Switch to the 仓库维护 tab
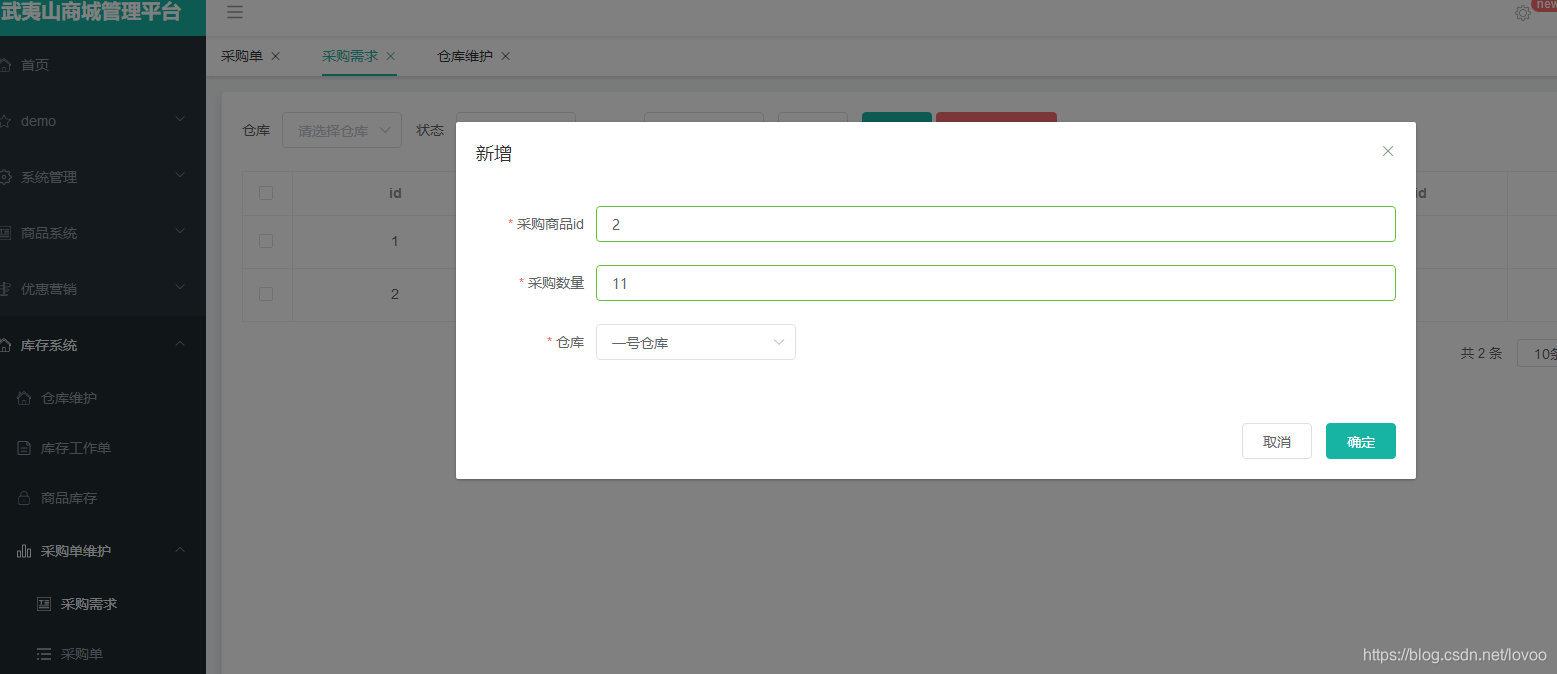This screenshot has width=1557, height=674. click(x=465, y=56)
